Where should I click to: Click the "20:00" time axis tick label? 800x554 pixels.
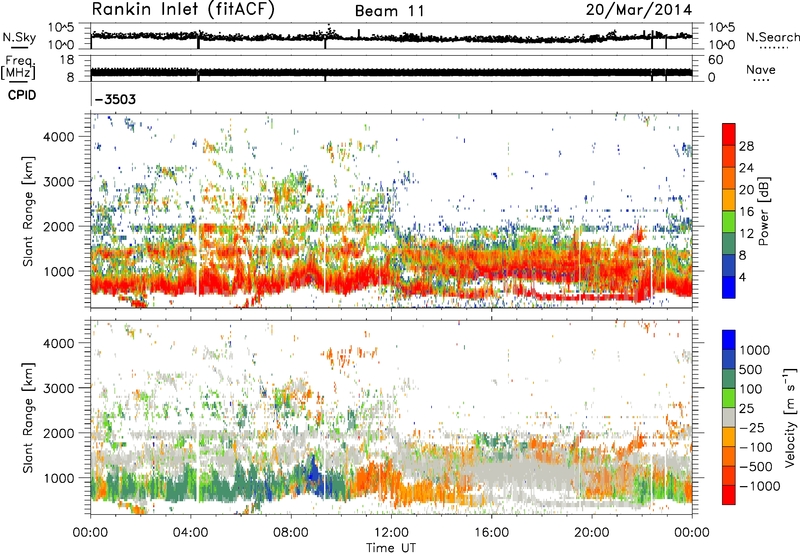coord(592,533)
